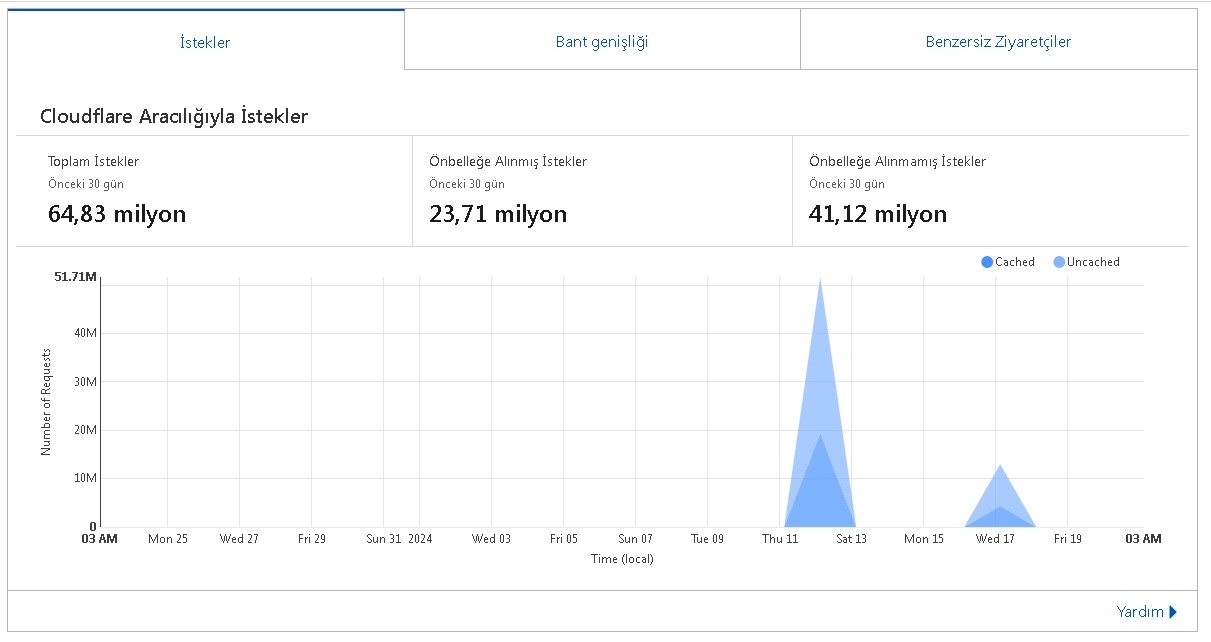Hide the Cached series via legend label
The image size is (1211, 642).
pos(1015,262)
